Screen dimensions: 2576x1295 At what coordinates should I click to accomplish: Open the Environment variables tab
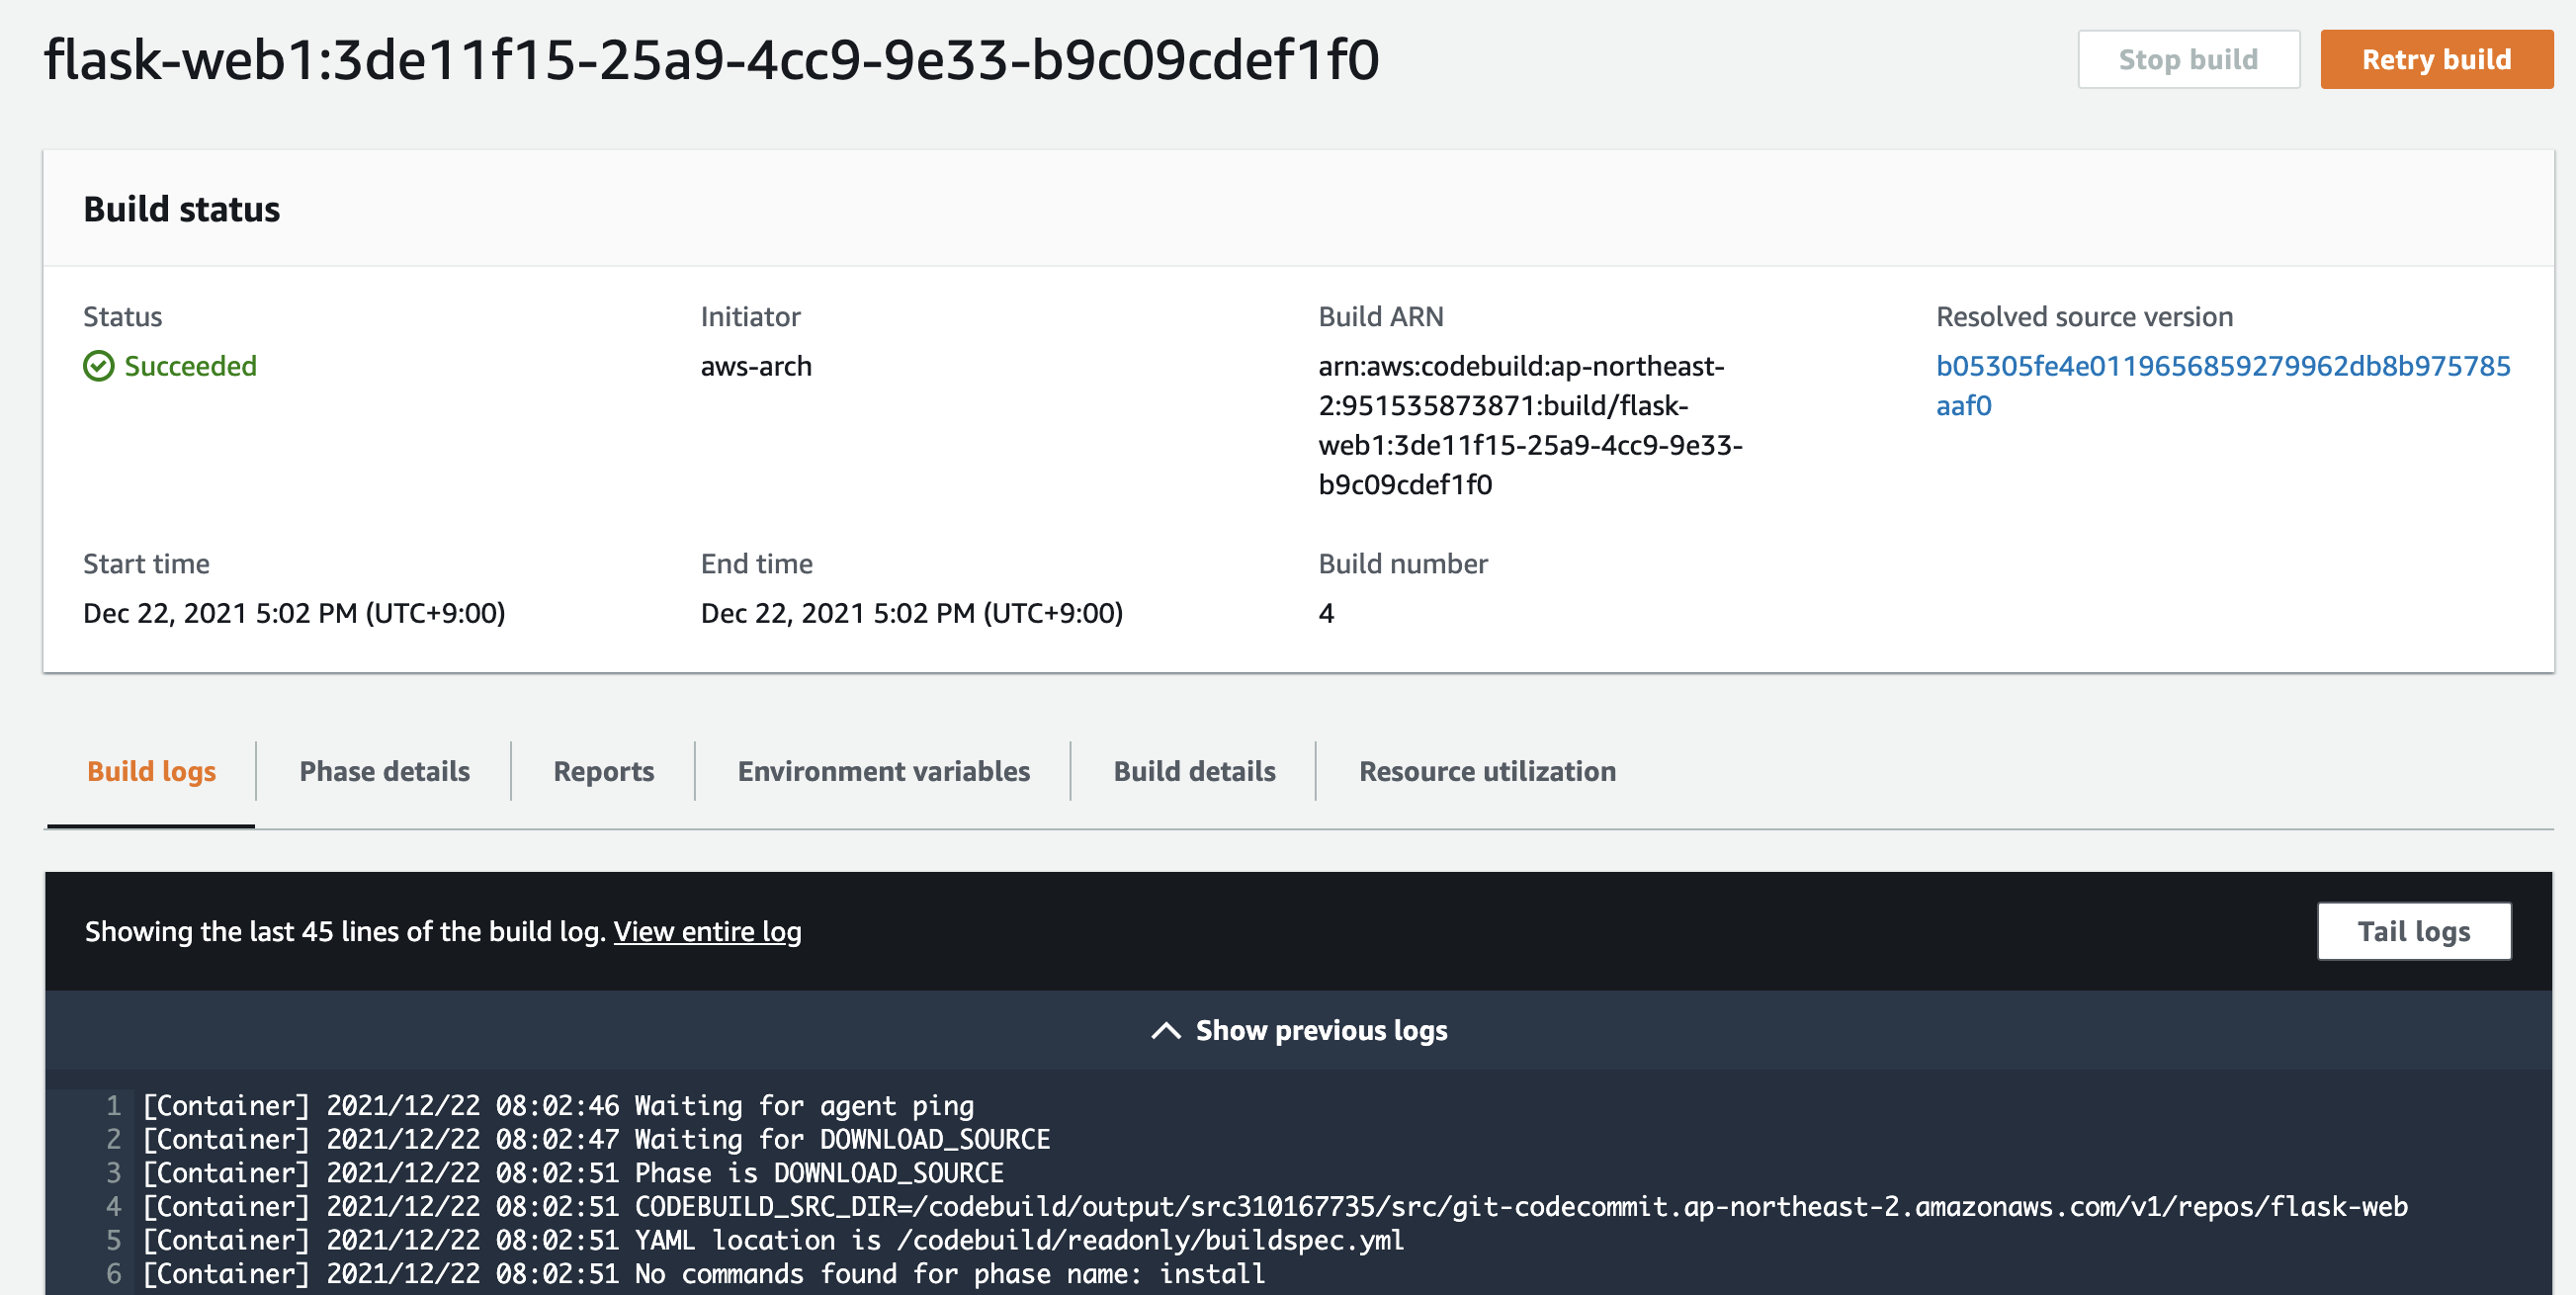[x=884, y=771]
